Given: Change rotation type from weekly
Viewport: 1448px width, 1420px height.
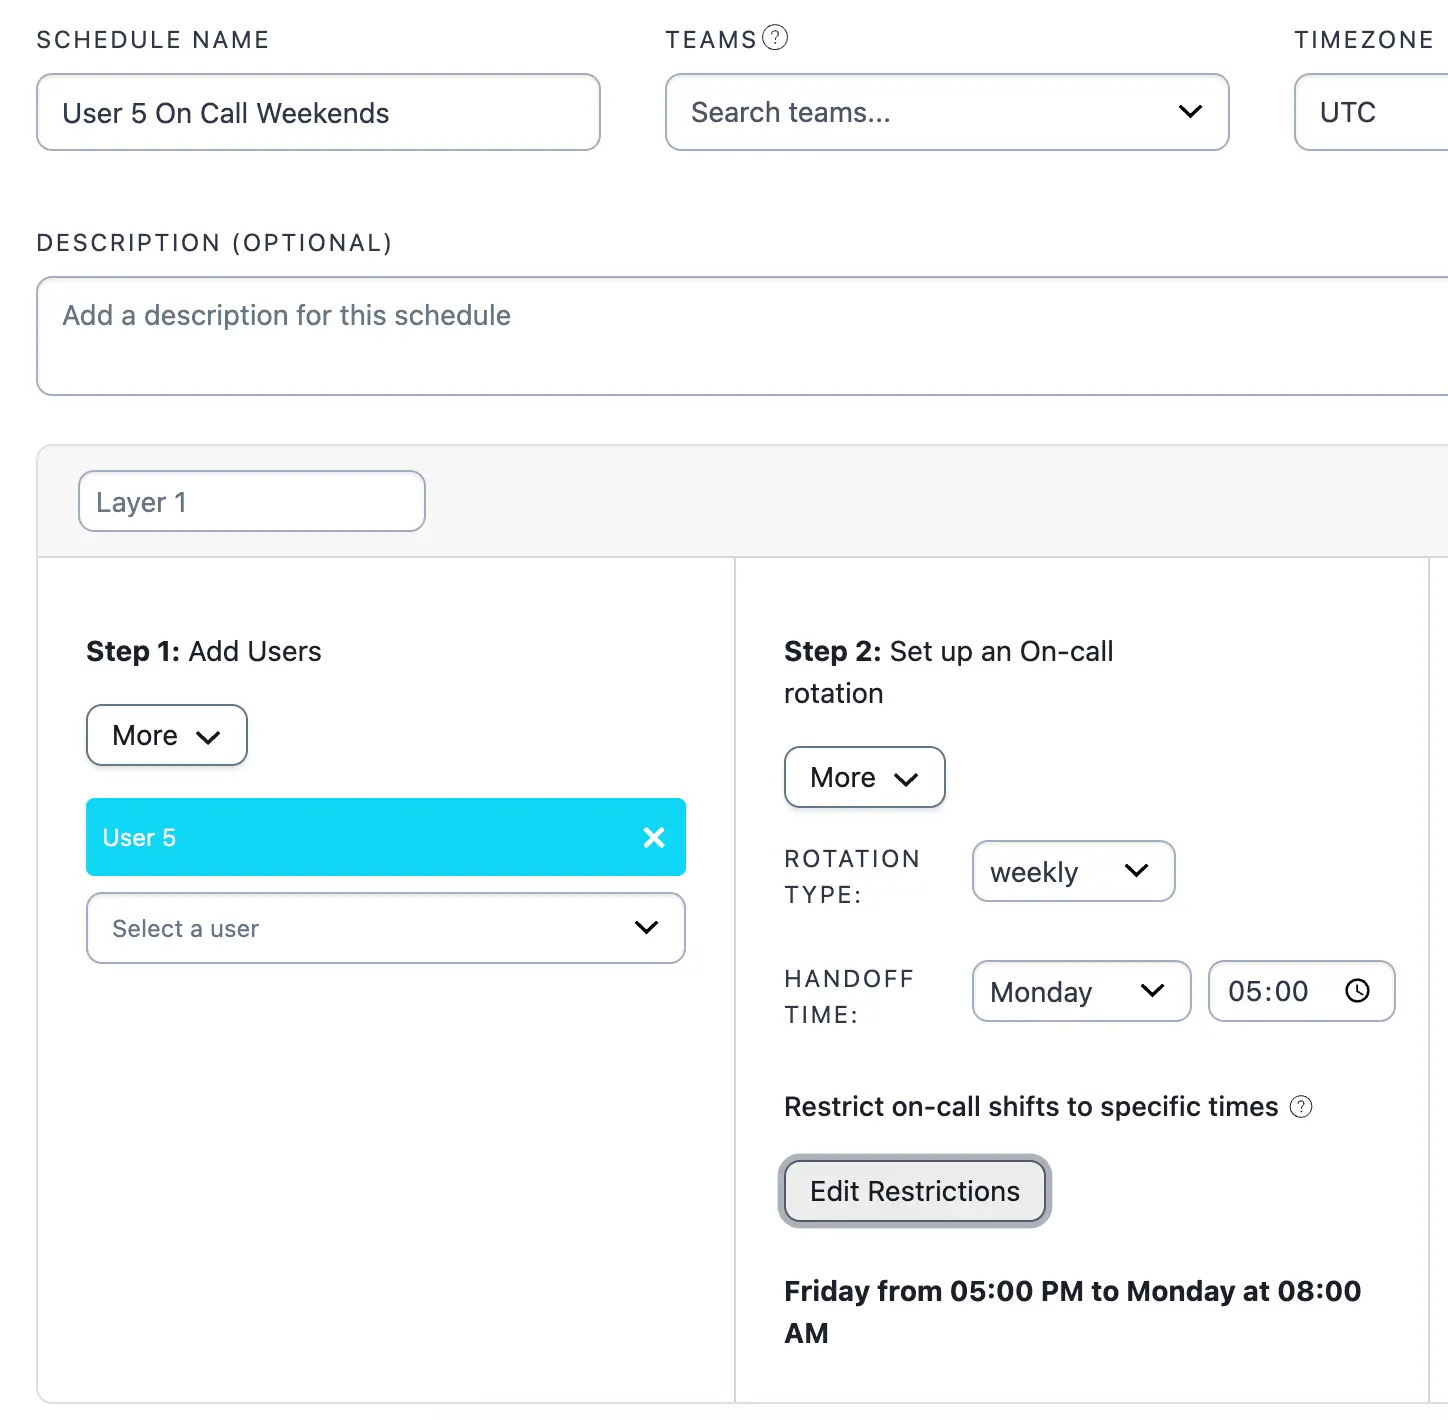Looking at the screenshot, I should 1074,871.
